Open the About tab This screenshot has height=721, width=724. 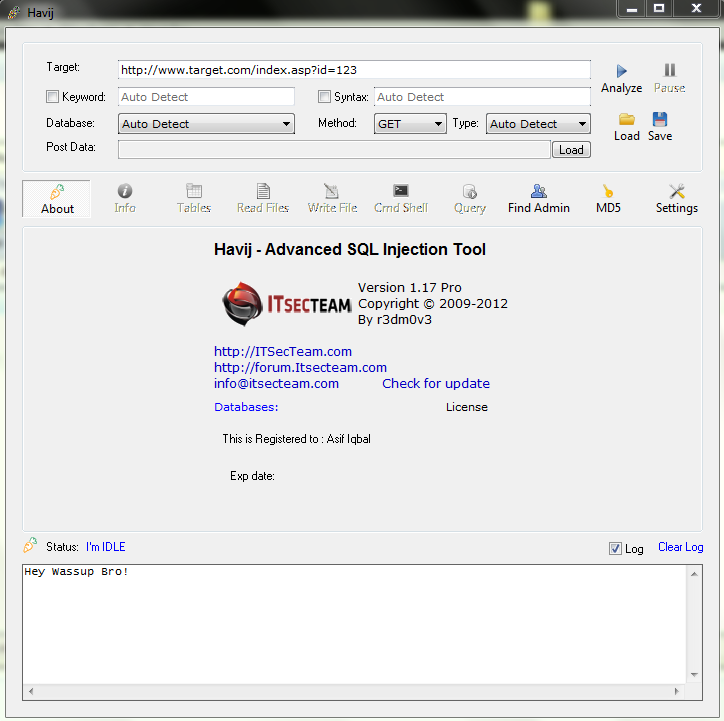click(x=57, y=199)
